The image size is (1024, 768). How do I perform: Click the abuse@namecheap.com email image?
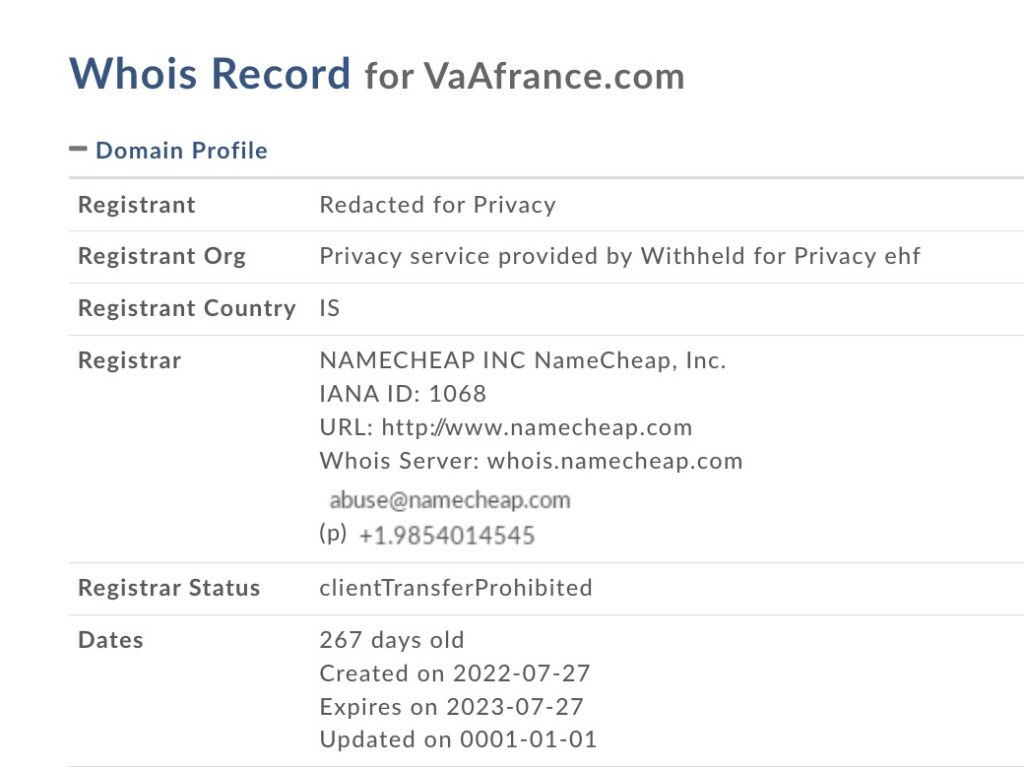click(449, 500)
